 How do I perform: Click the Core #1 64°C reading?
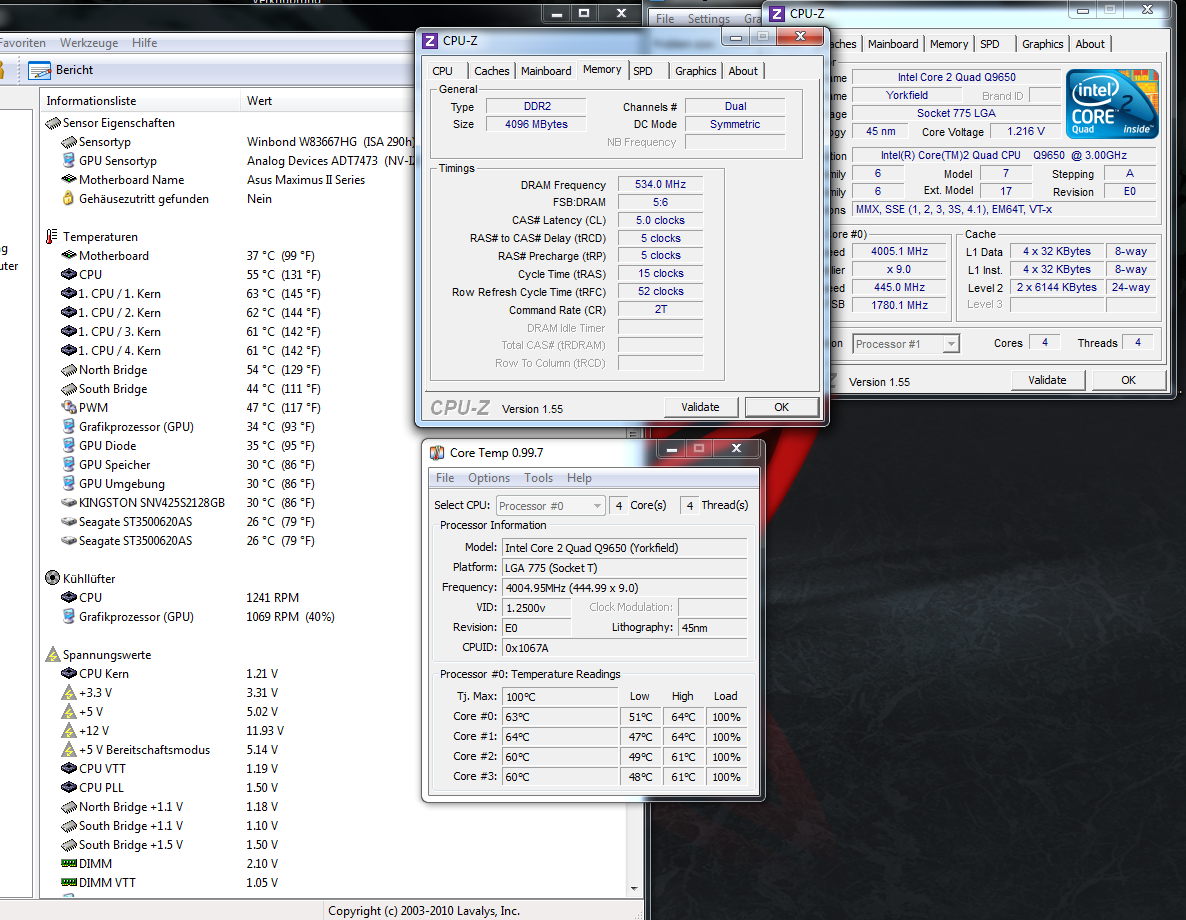pyautogui.click(x=560, y=737)
